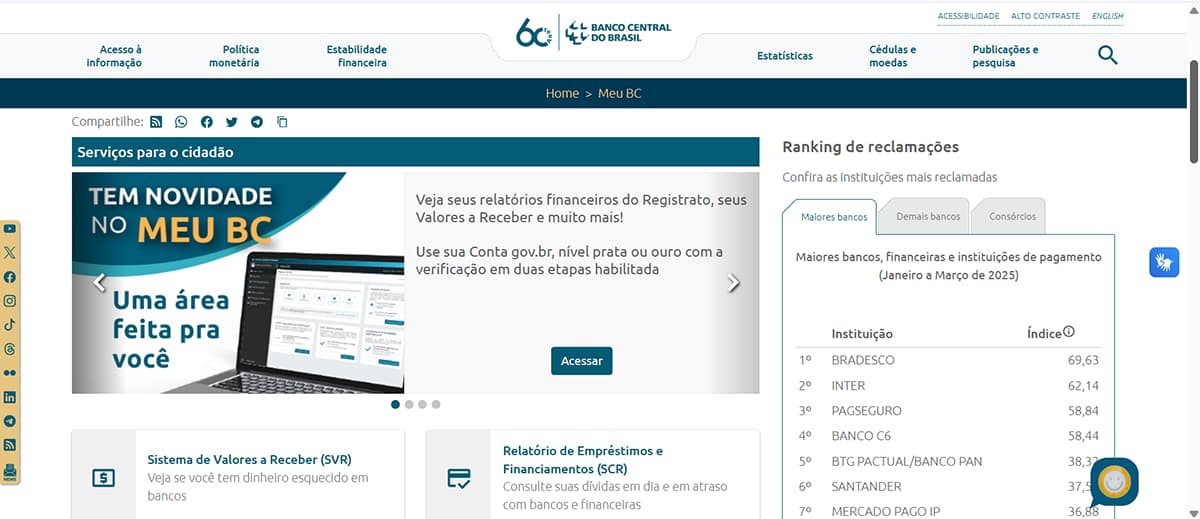Open Flickr in the social sidebar
The width and height of the screenshot is (1200, 519).
click(10, 373)
